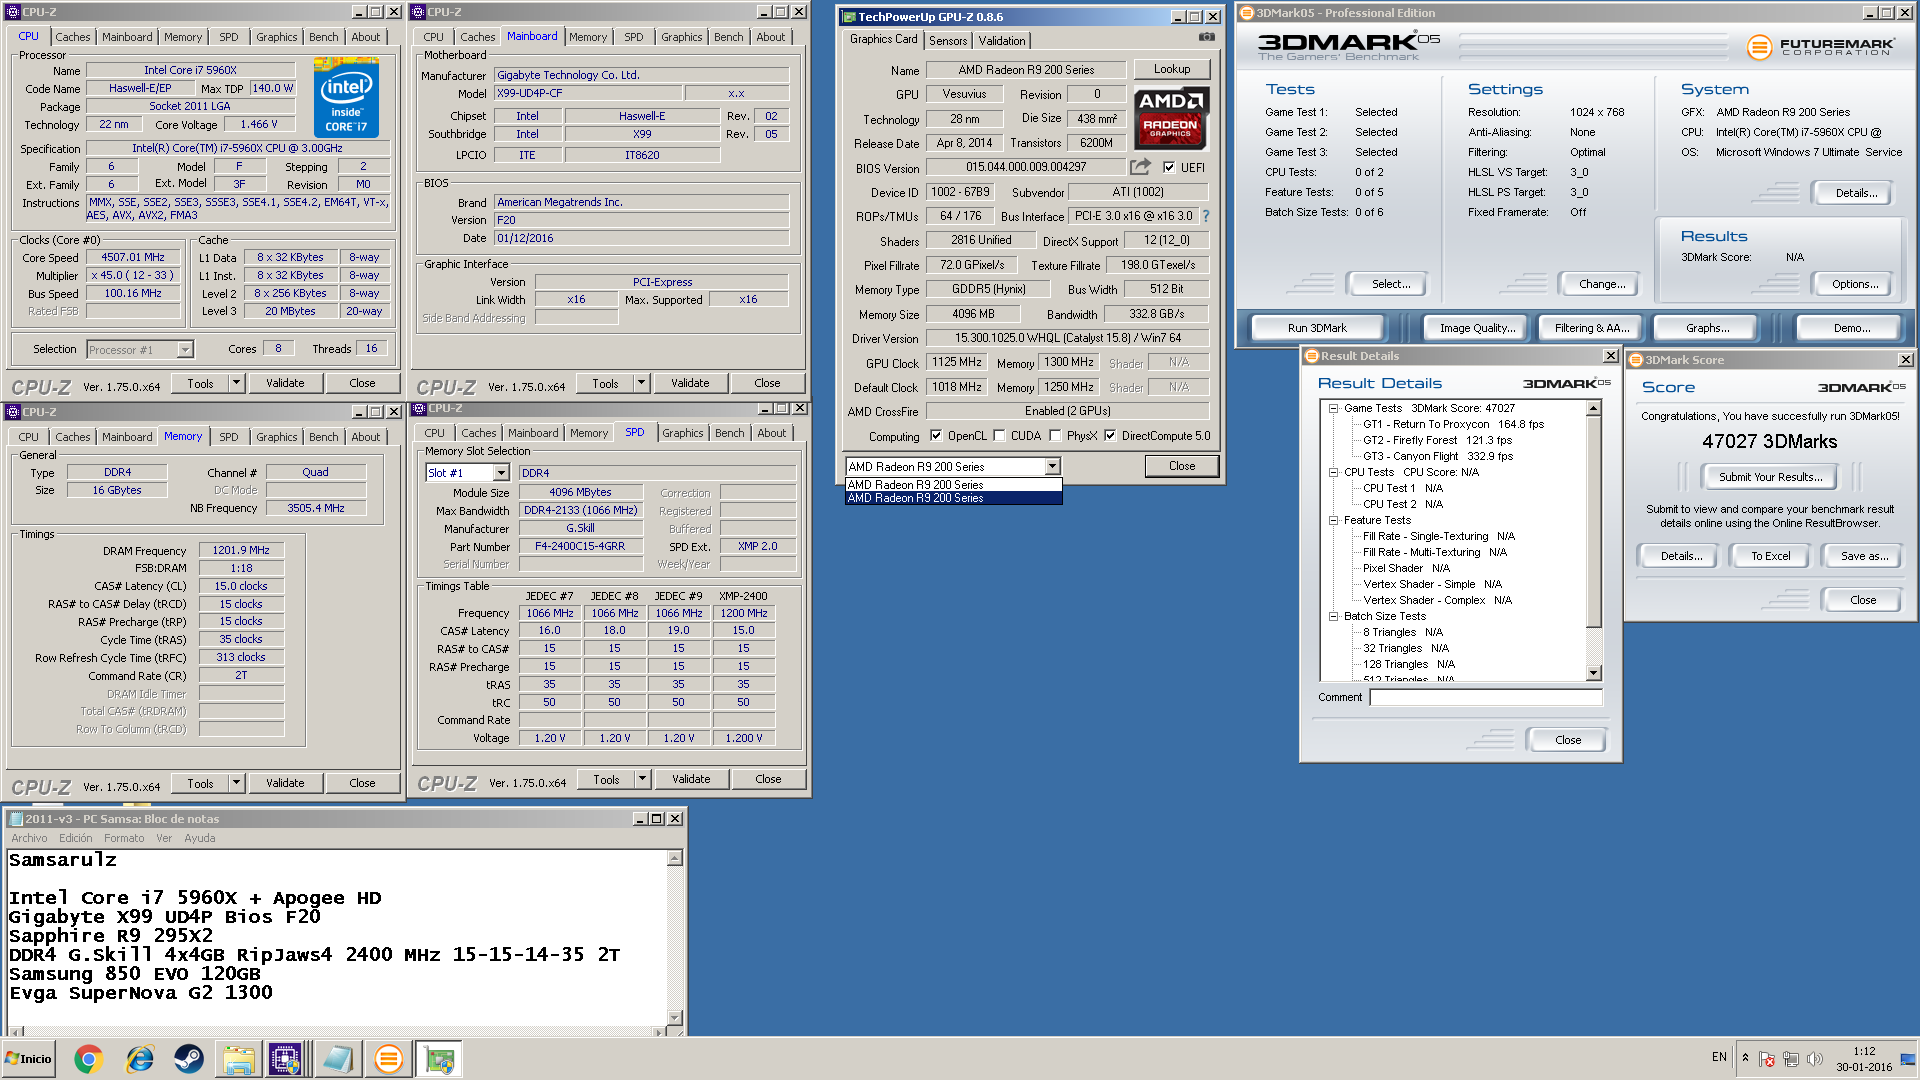Viewport: 1920px width, 1080px height.
Task: Open the Inicio start menu
Action: tap(28, 1059)
